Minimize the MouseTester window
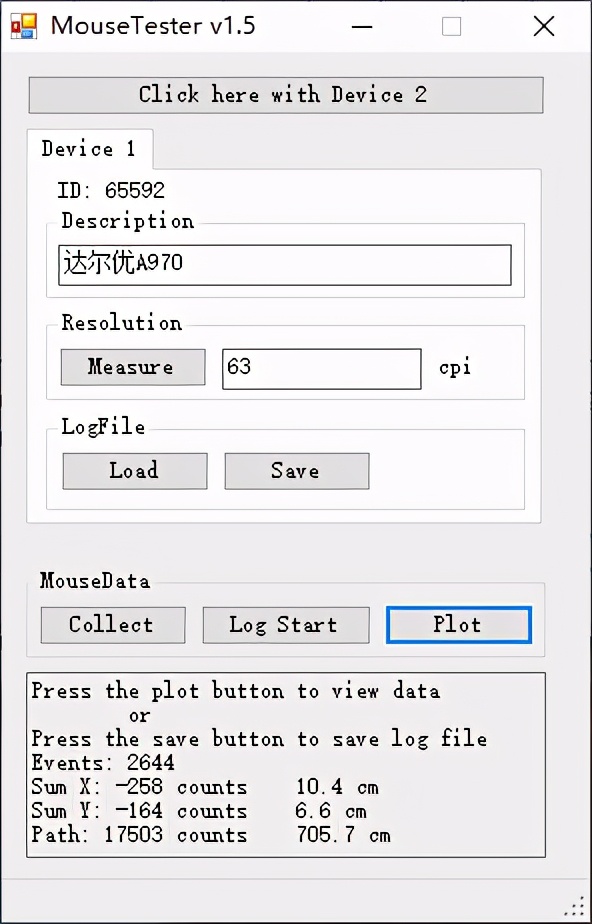The width and height of the screenshot is (592, 924). coord(362,26)
